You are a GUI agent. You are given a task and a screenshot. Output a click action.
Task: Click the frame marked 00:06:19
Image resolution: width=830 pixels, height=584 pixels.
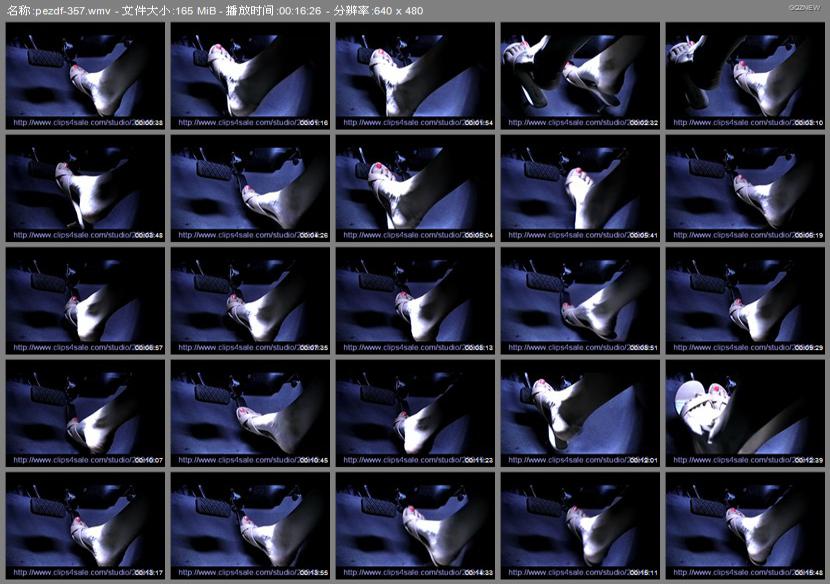click(x=745, y=189)
